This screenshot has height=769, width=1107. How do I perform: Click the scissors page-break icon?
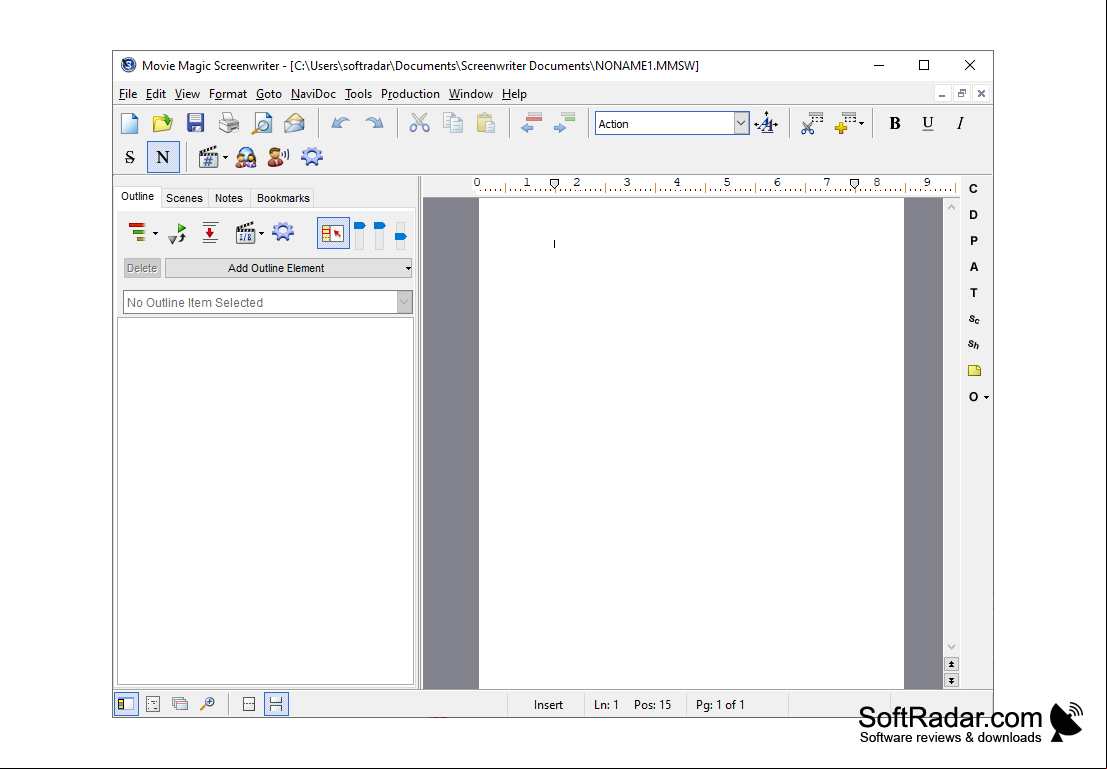[812, 124]
